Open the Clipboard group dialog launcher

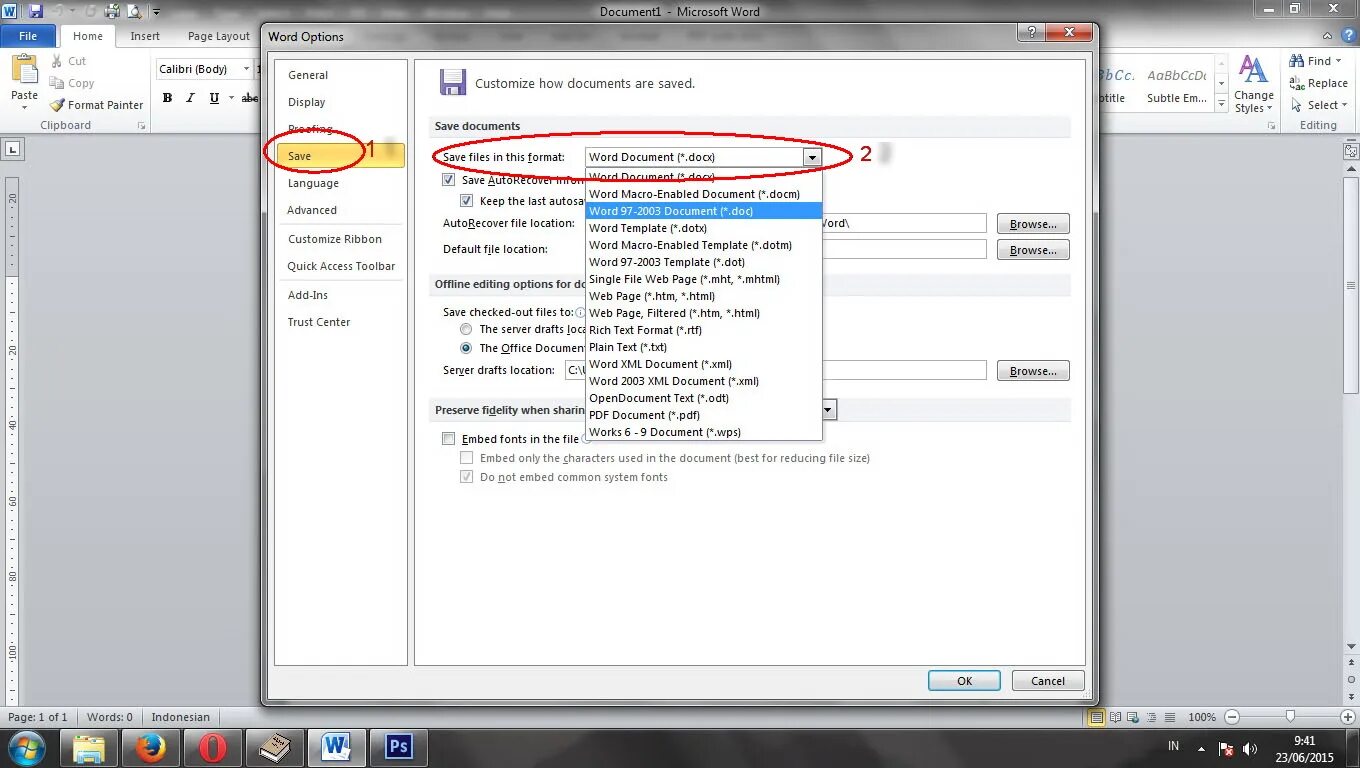141,126
